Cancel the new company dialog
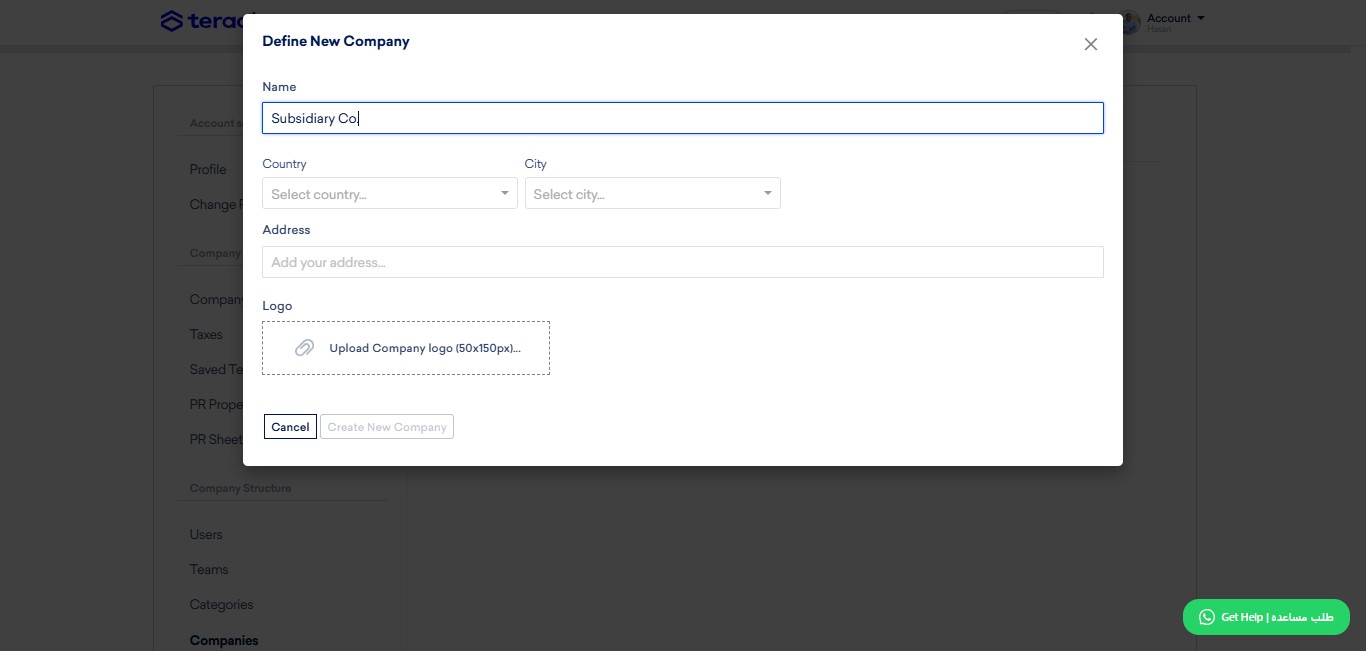Image resolution: width=1366 pixels, height=651 pixels. pos(290,427)
